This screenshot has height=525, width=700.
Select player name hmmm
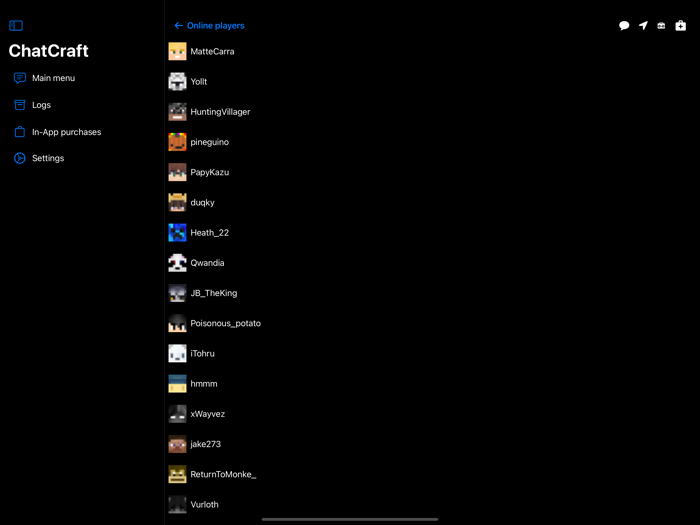click(x=204, y=384)
